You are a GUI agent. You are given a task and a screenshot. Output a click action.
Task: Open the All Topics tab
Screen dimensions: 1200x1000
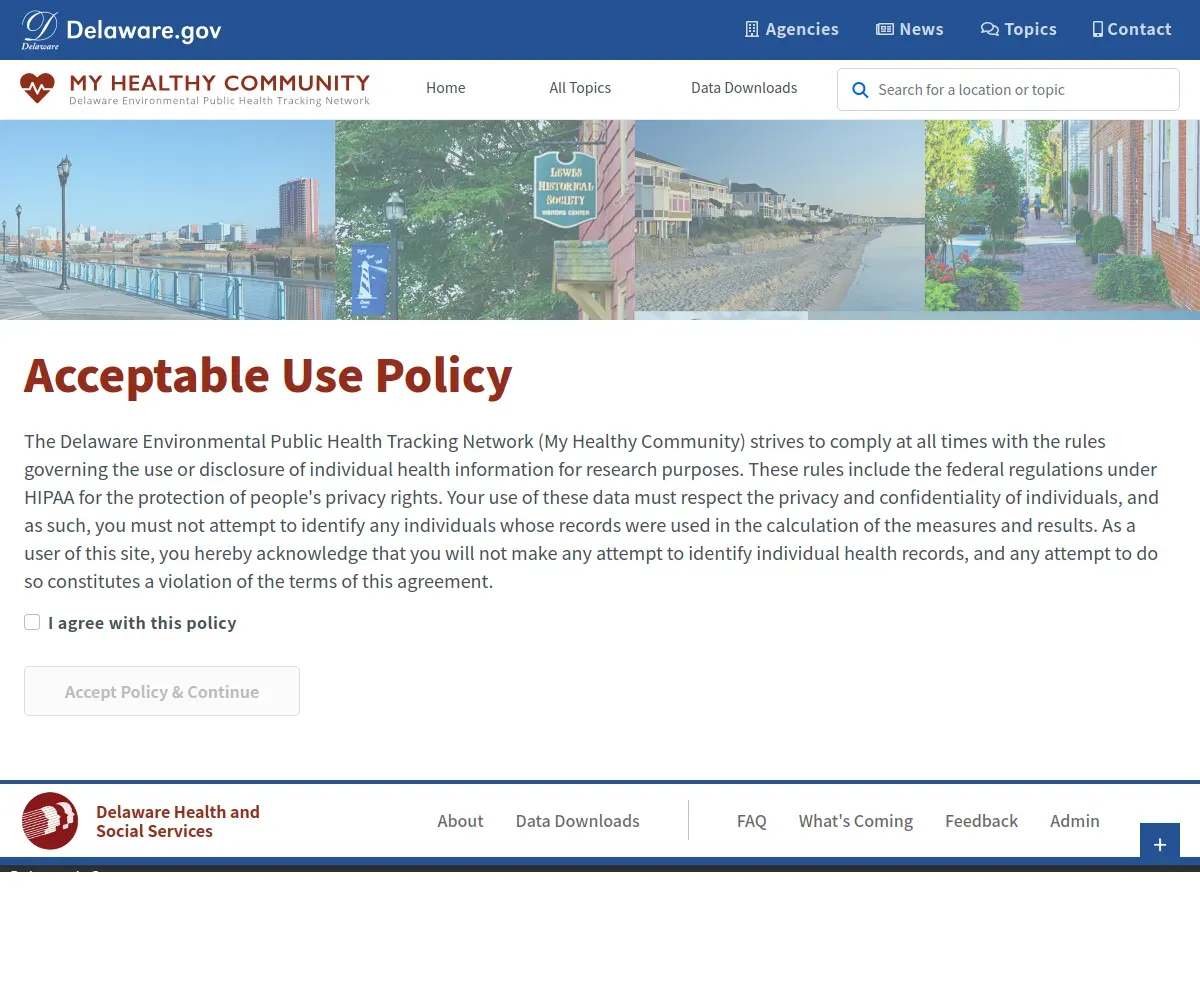click(580, 88)
